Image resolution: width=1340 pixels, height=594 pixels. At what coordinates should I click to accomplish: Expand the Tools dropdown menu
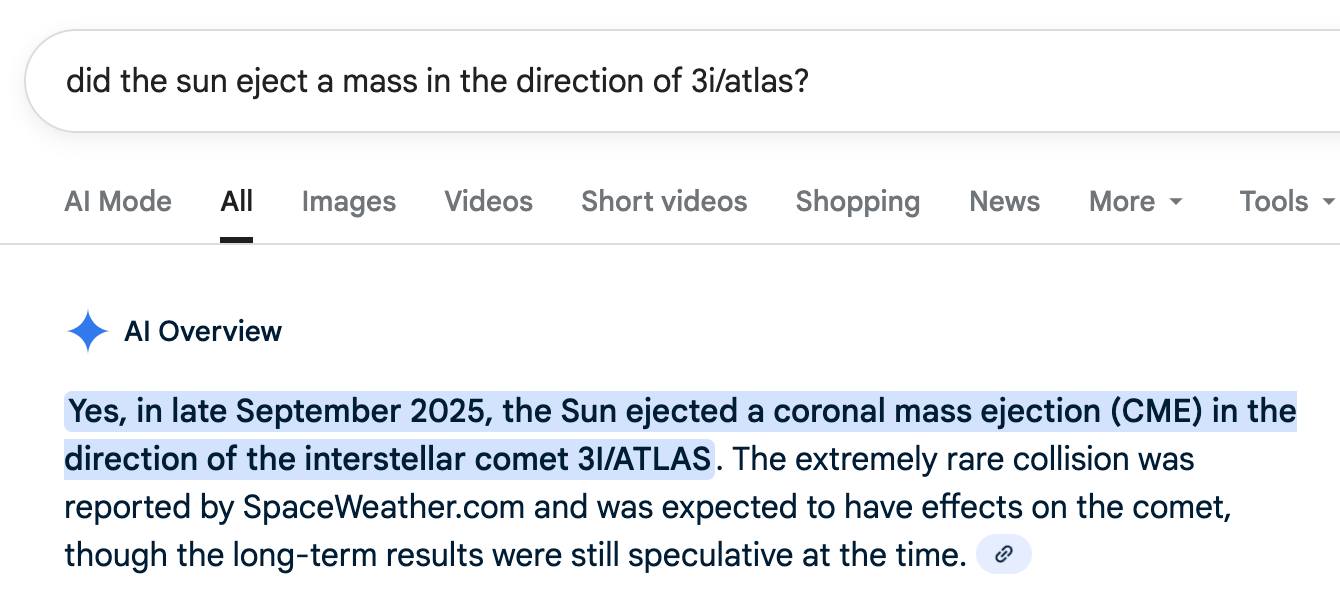1286,201
